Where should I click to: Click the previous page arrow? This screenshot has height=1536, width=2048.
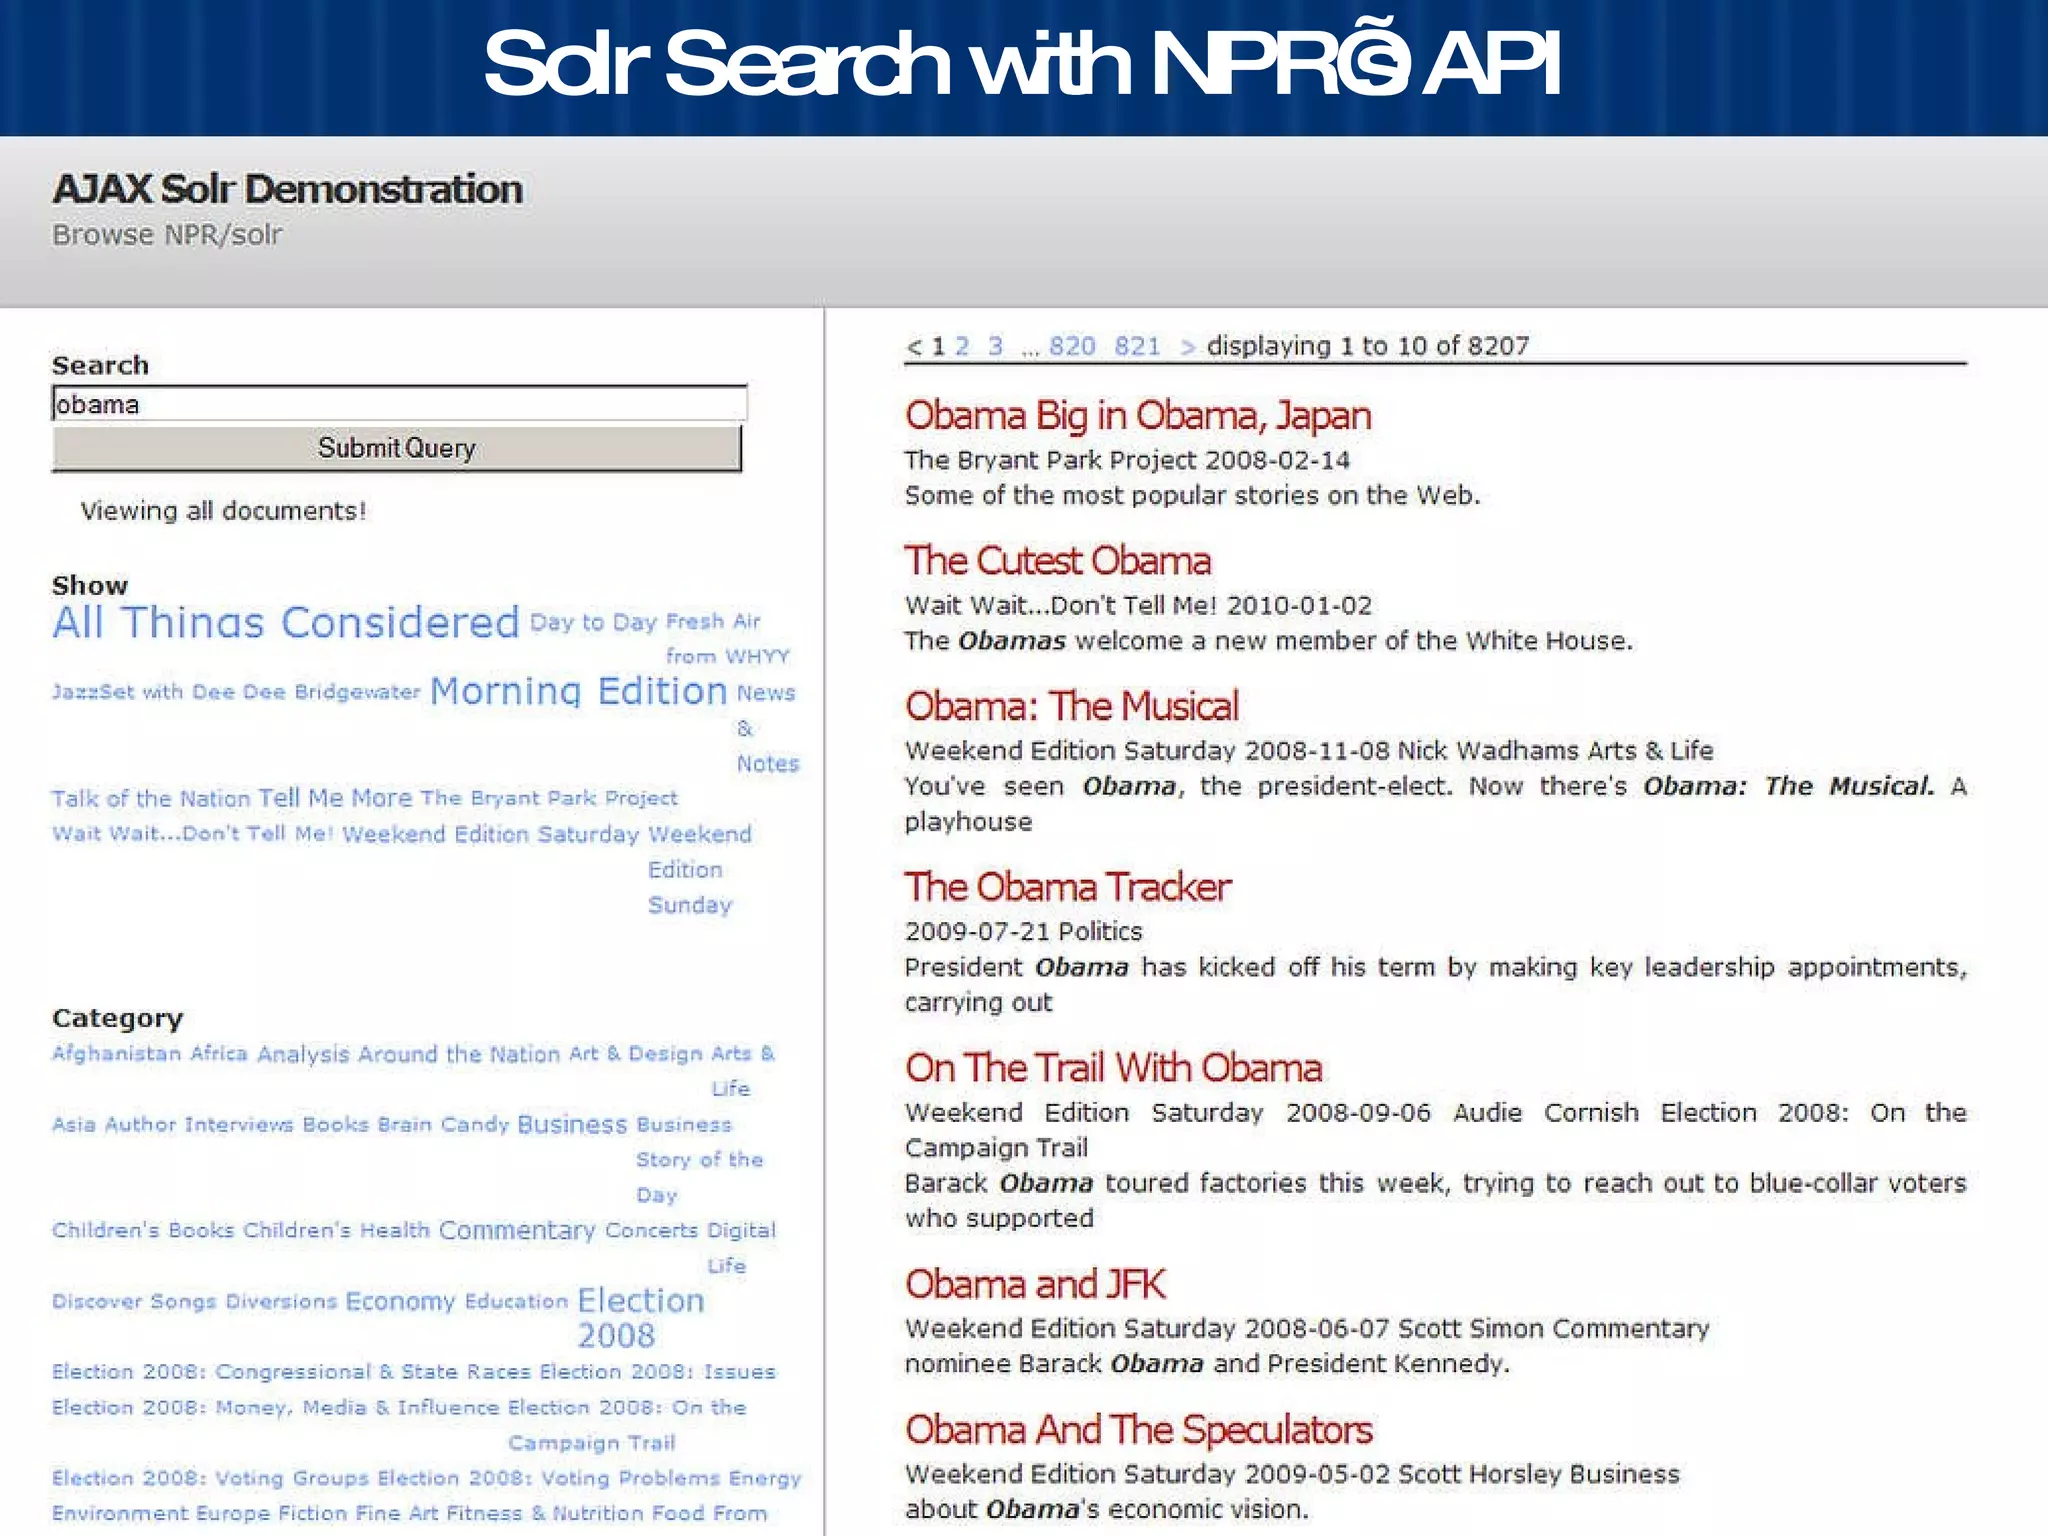(x=913, y=347)
